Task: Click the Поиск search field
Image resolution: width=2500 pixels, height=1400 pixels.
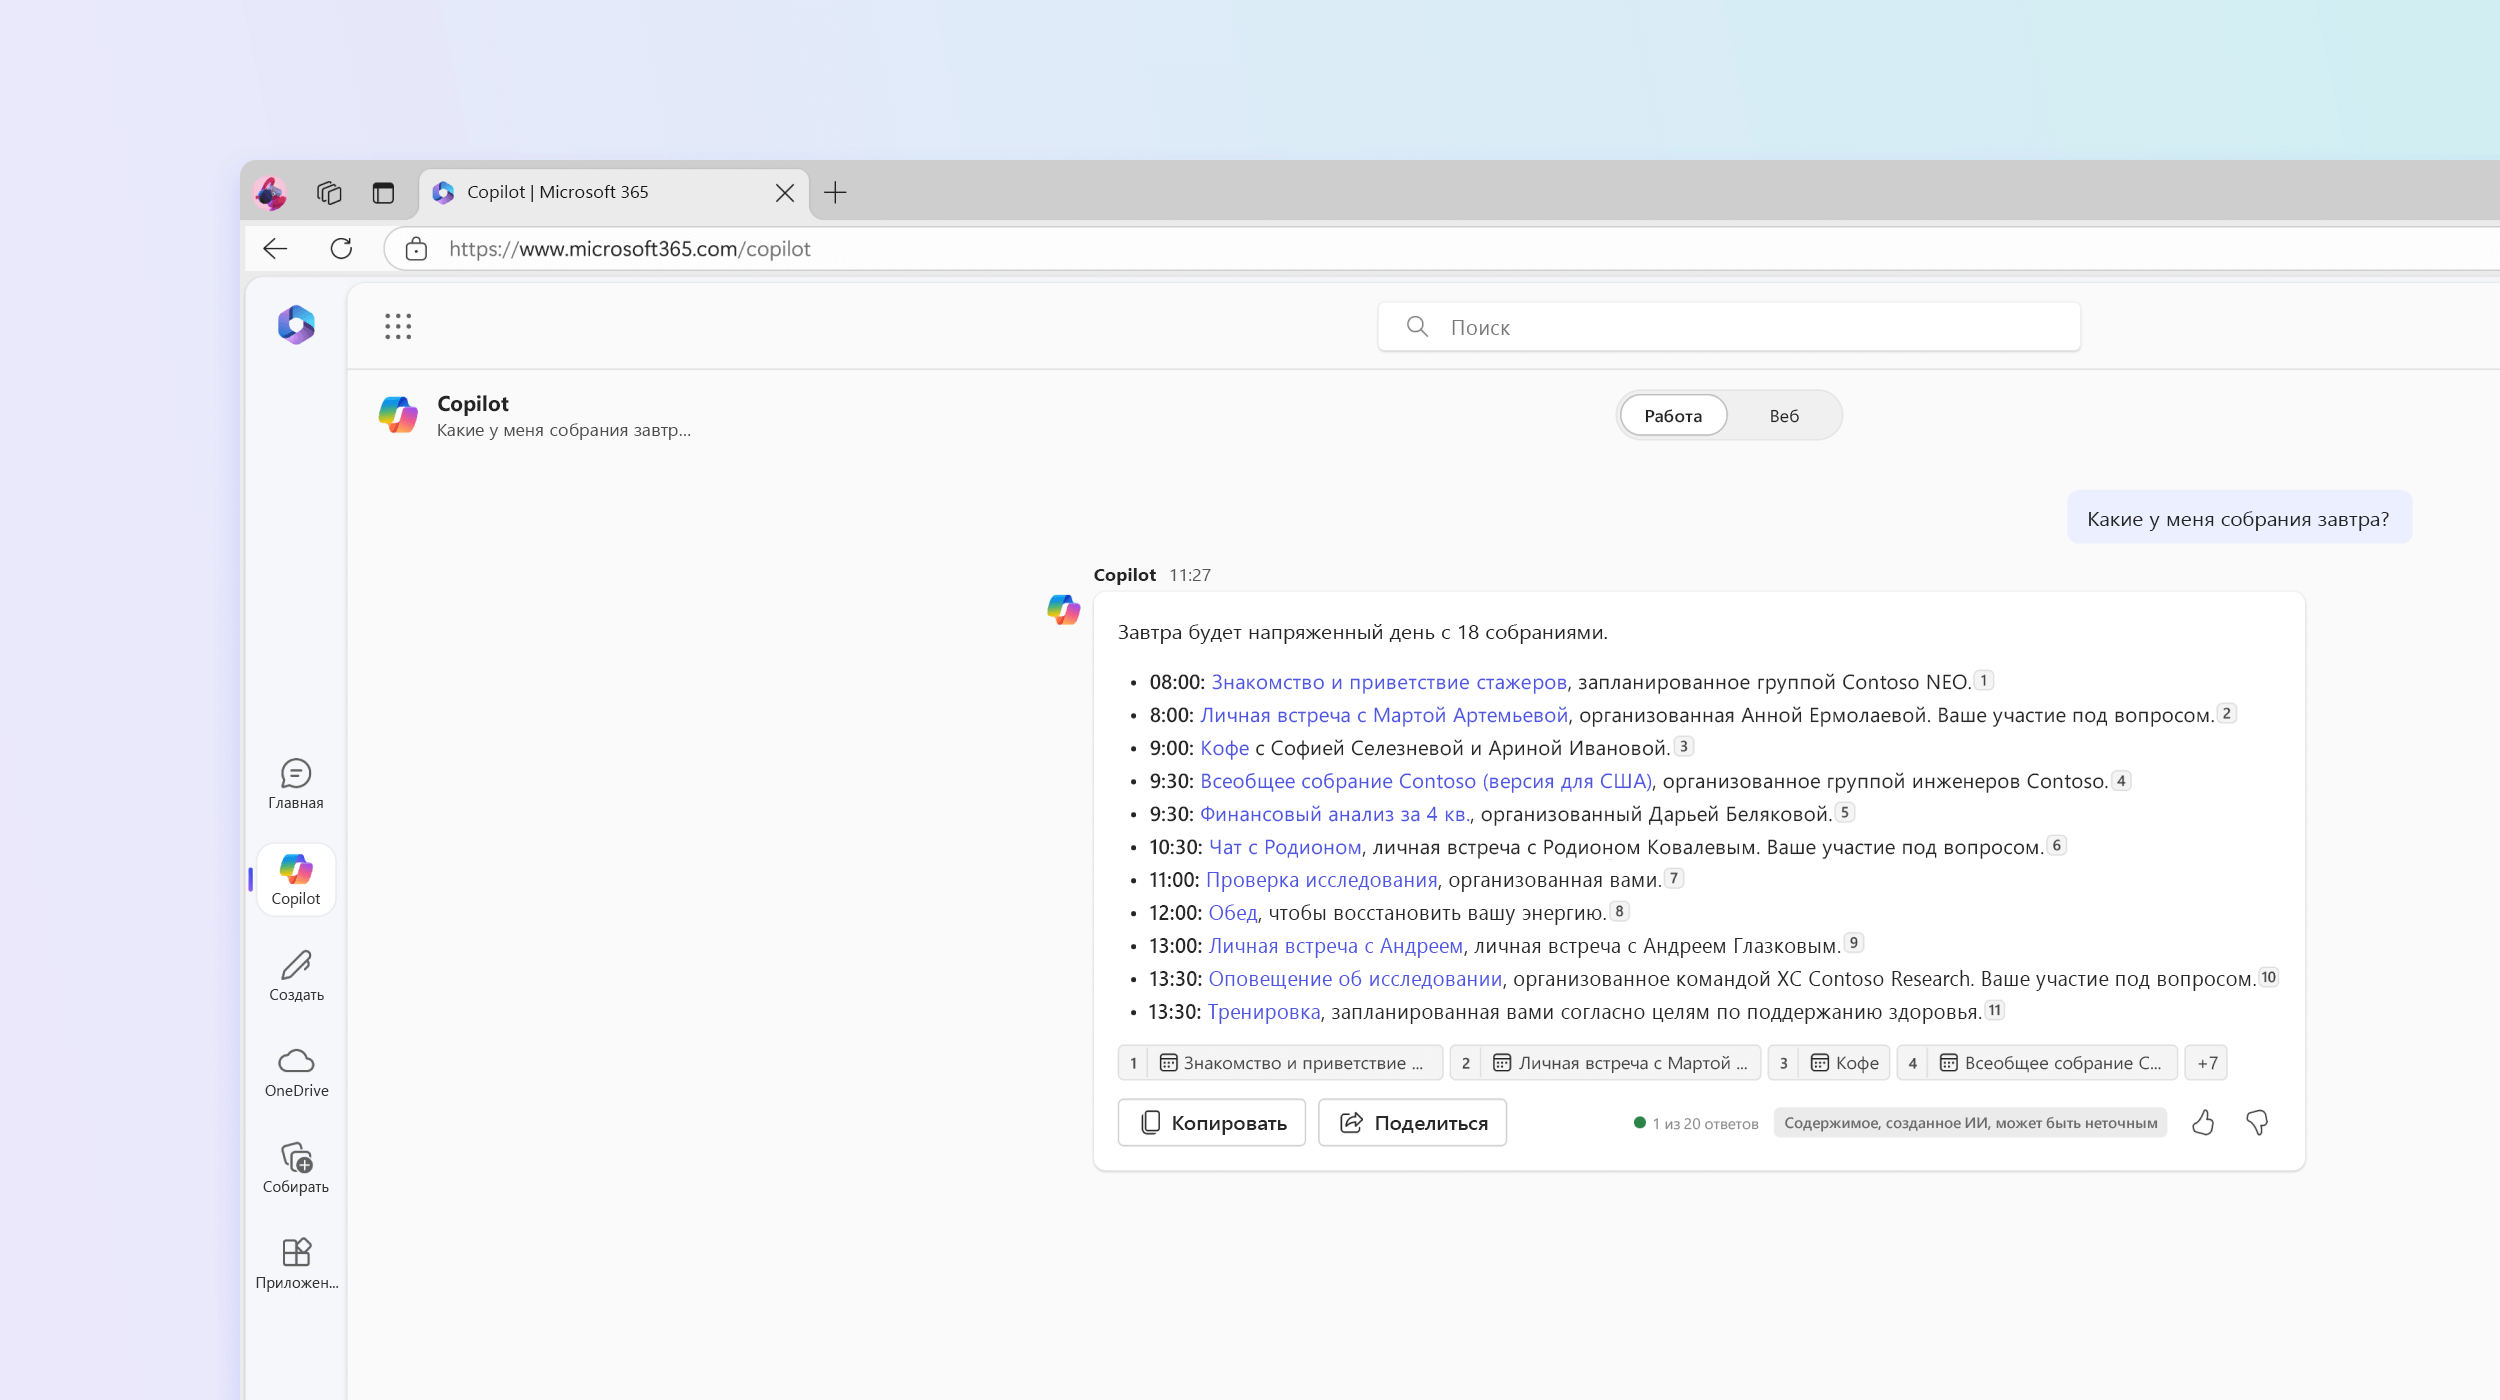Action: pos(1729,327)
